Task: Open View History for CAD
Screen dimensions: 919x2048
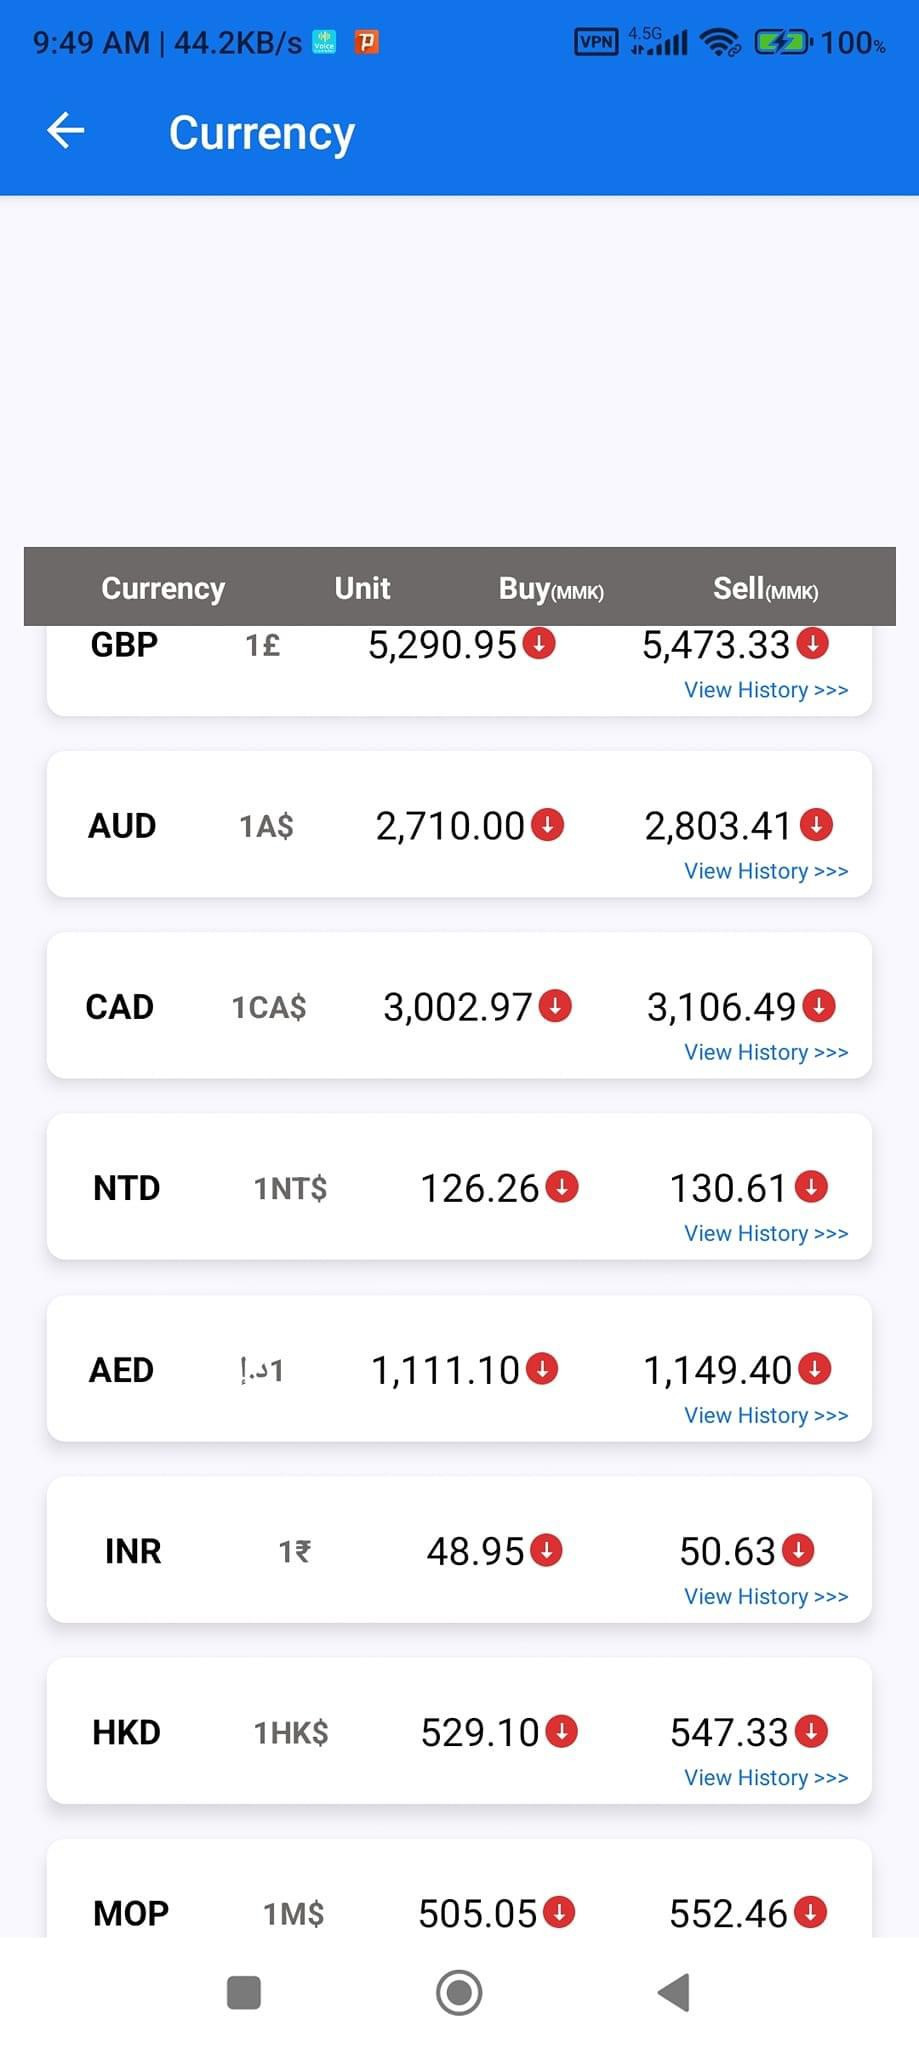Action: [766, 1052]
